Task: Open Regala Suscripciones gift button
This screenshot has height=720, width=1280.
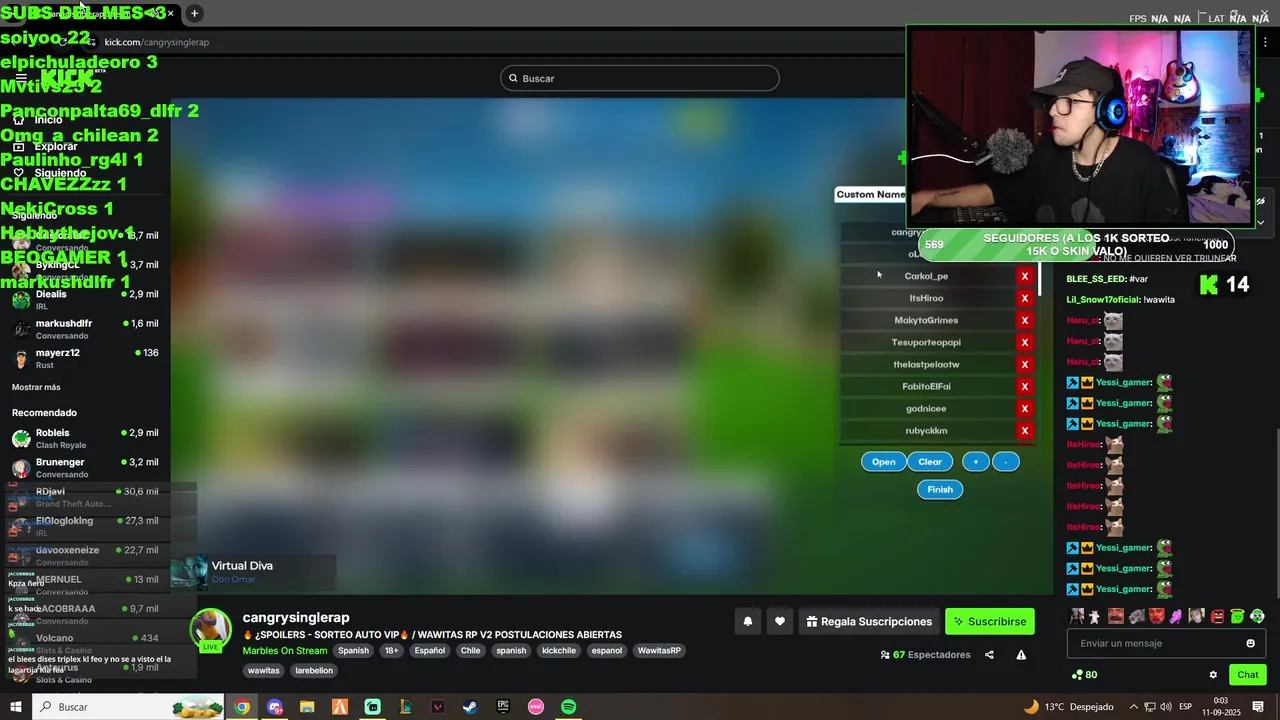Action: [x=868, y=621]
